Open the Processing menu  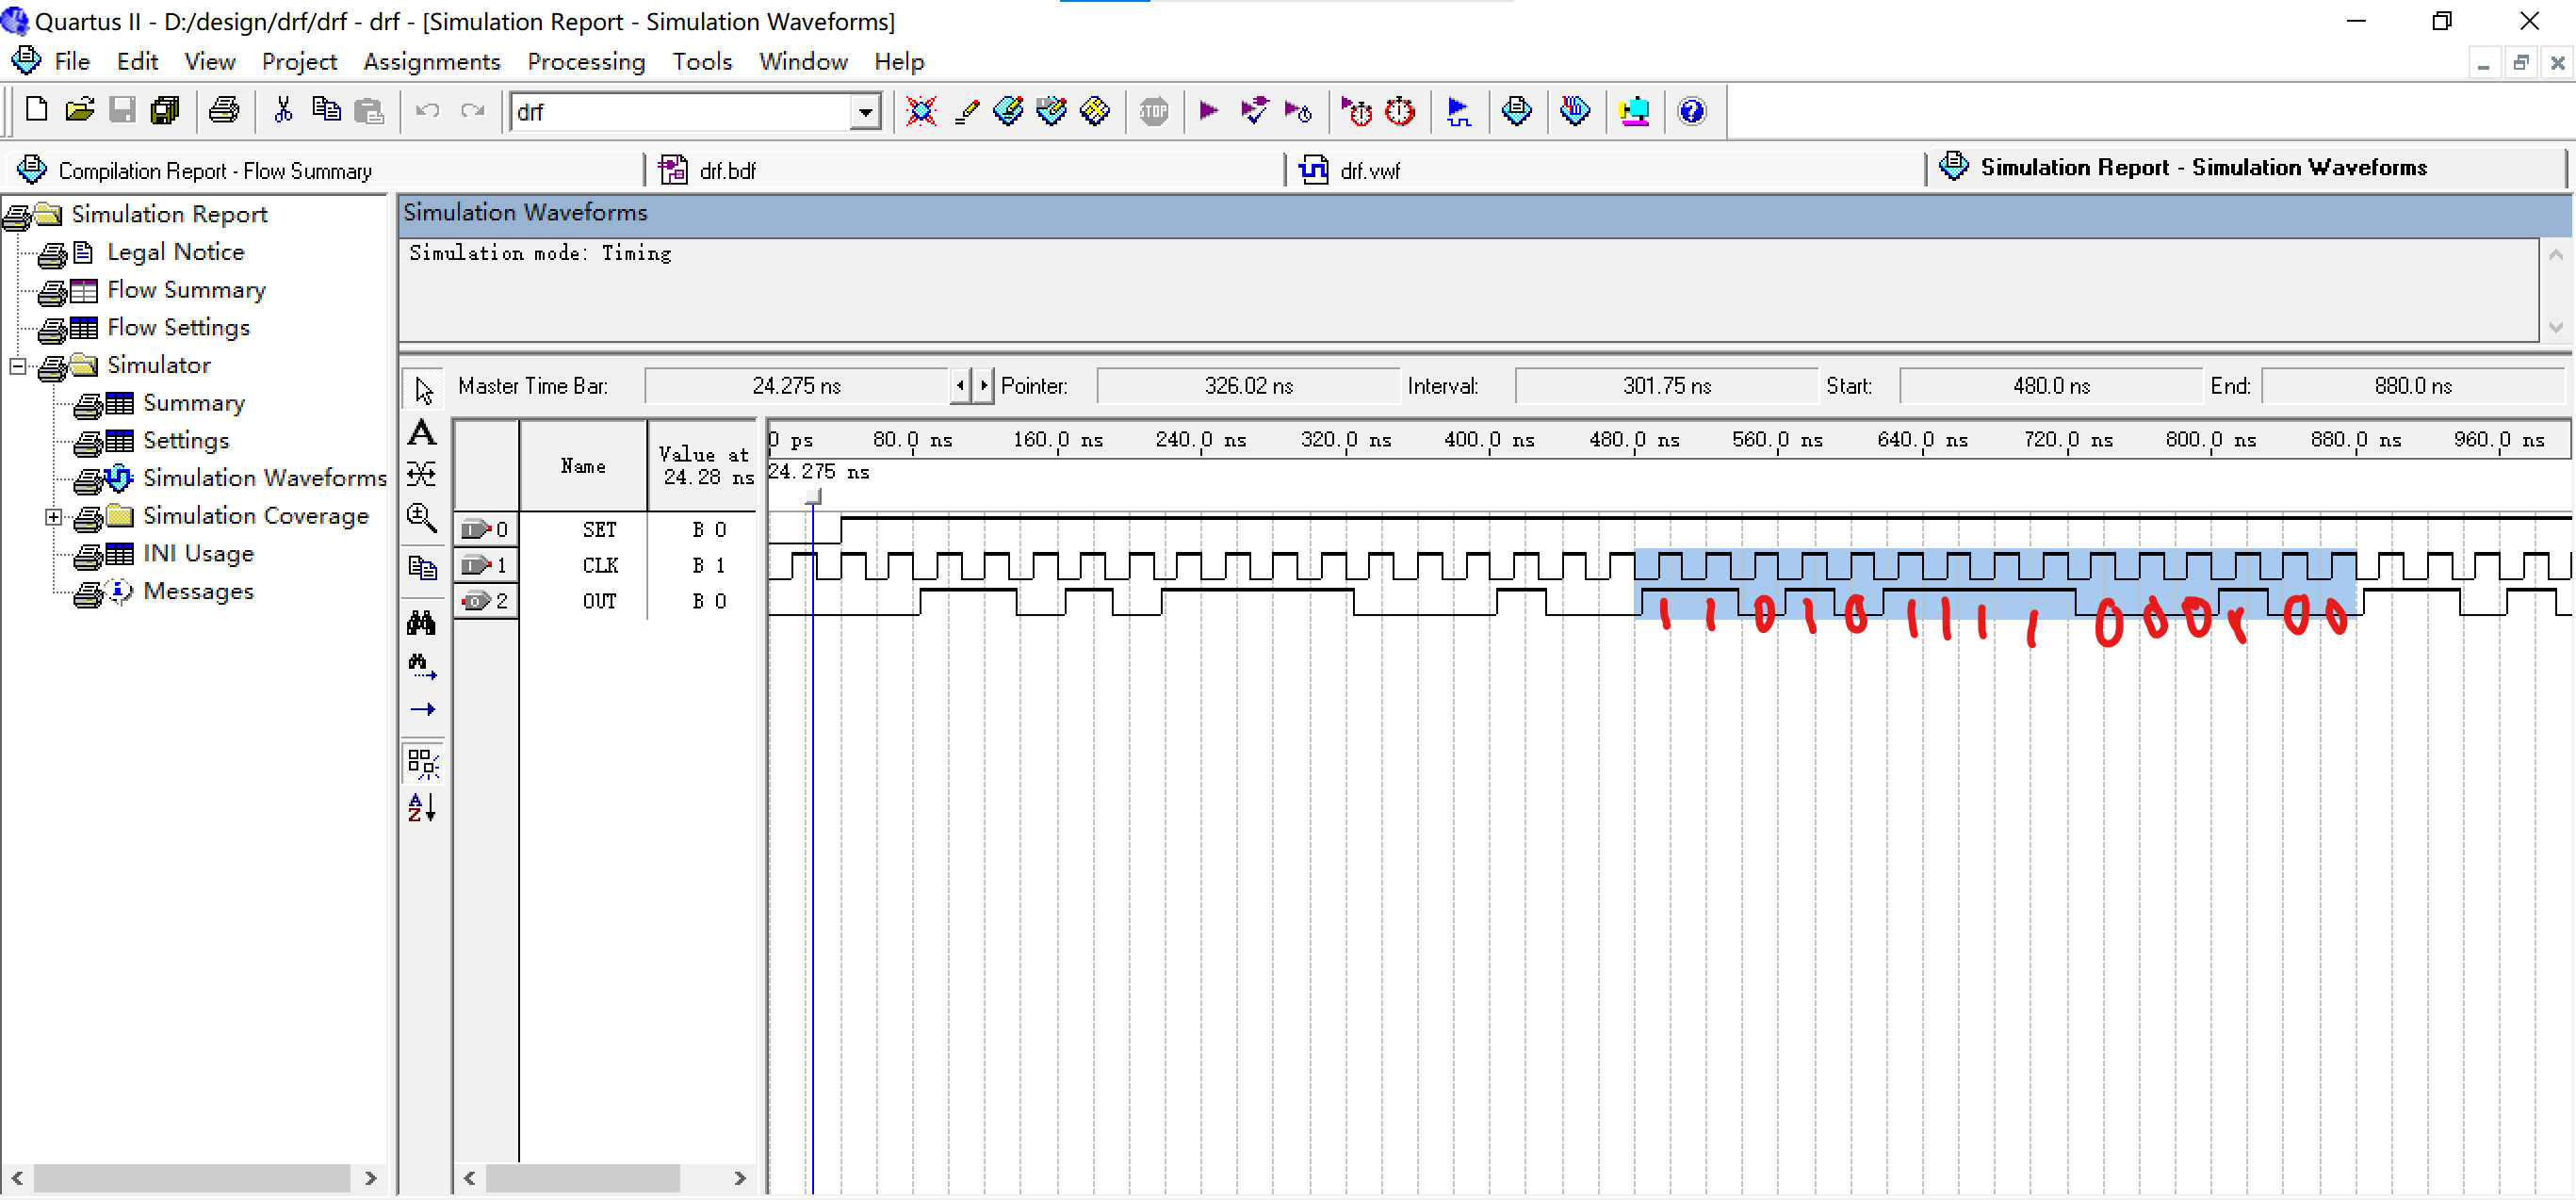pyautogui.click(x=585, y=62)
